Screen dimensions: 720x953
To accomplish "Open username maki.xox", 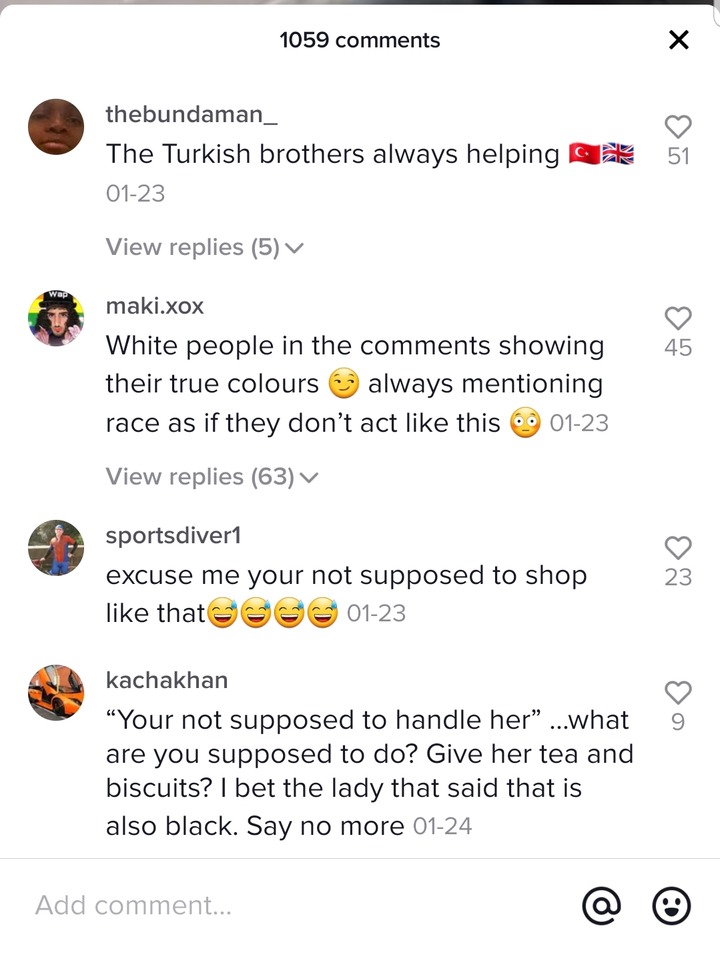I will click(x=155, y=306).
